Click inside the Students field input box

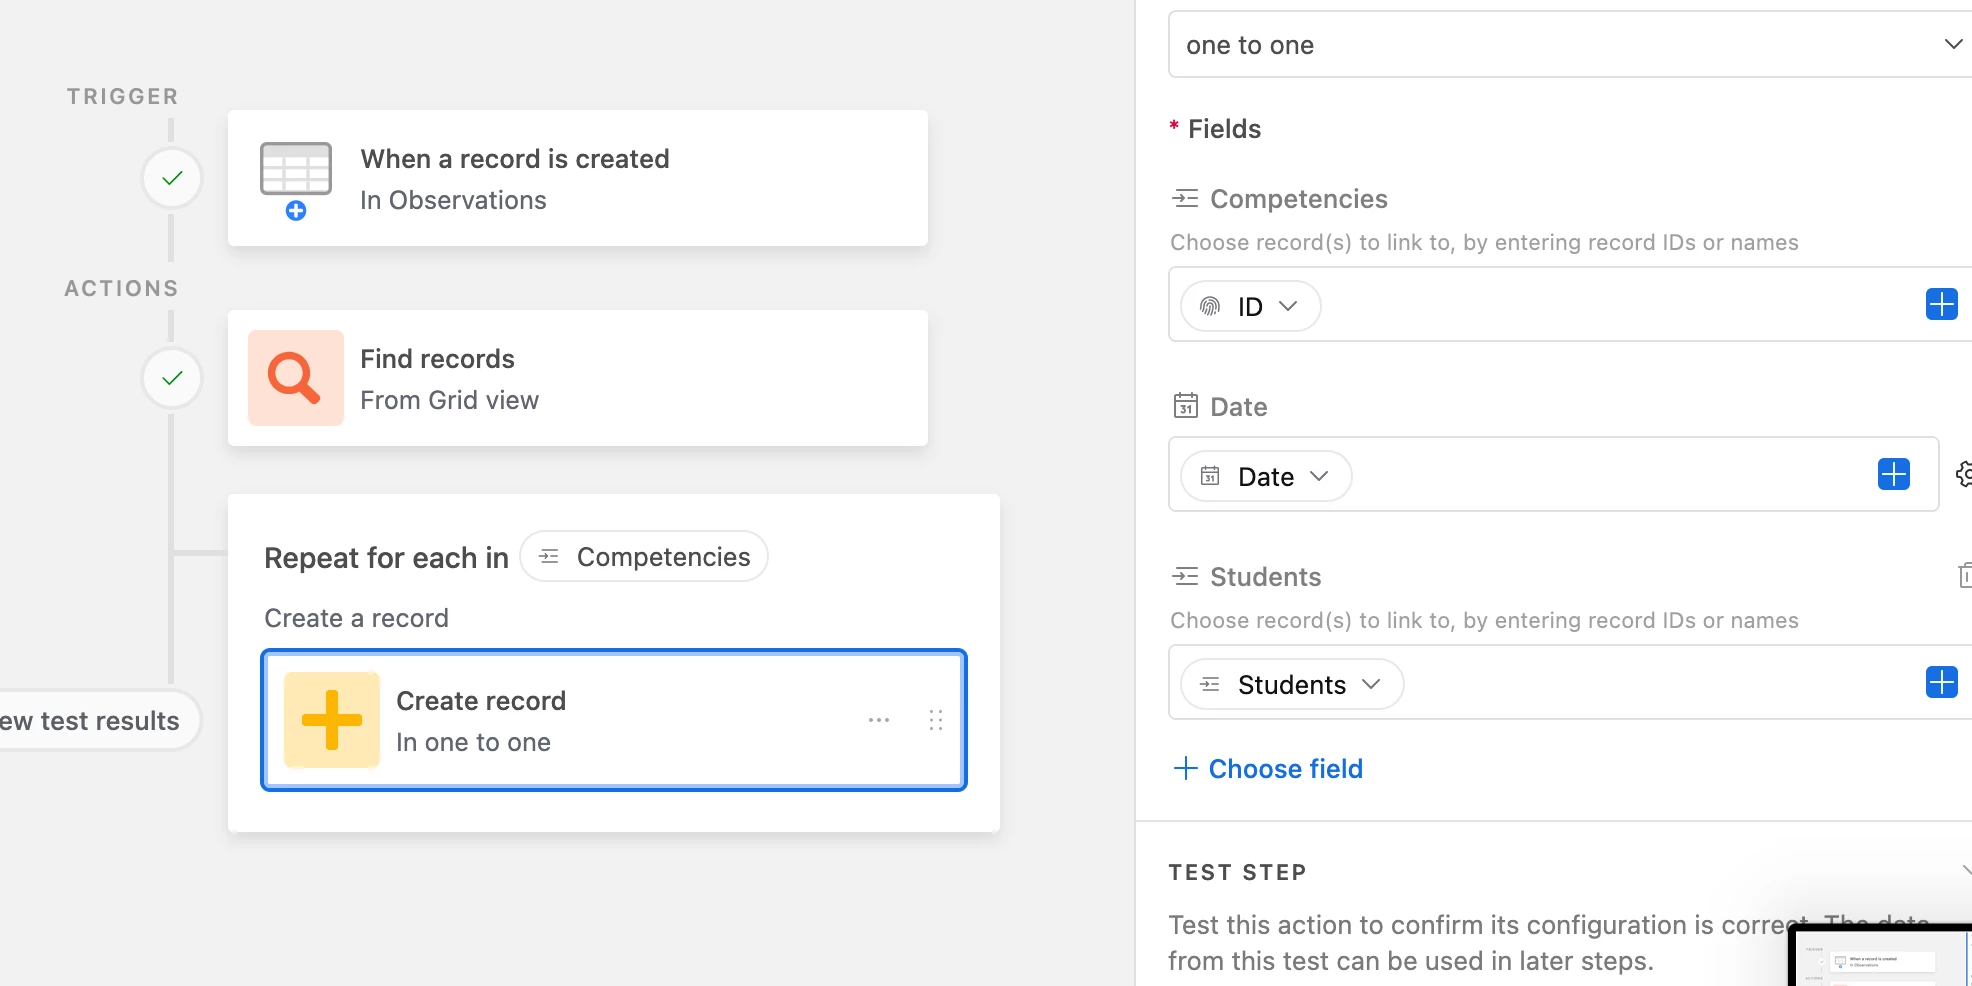tap(1650, 684)
